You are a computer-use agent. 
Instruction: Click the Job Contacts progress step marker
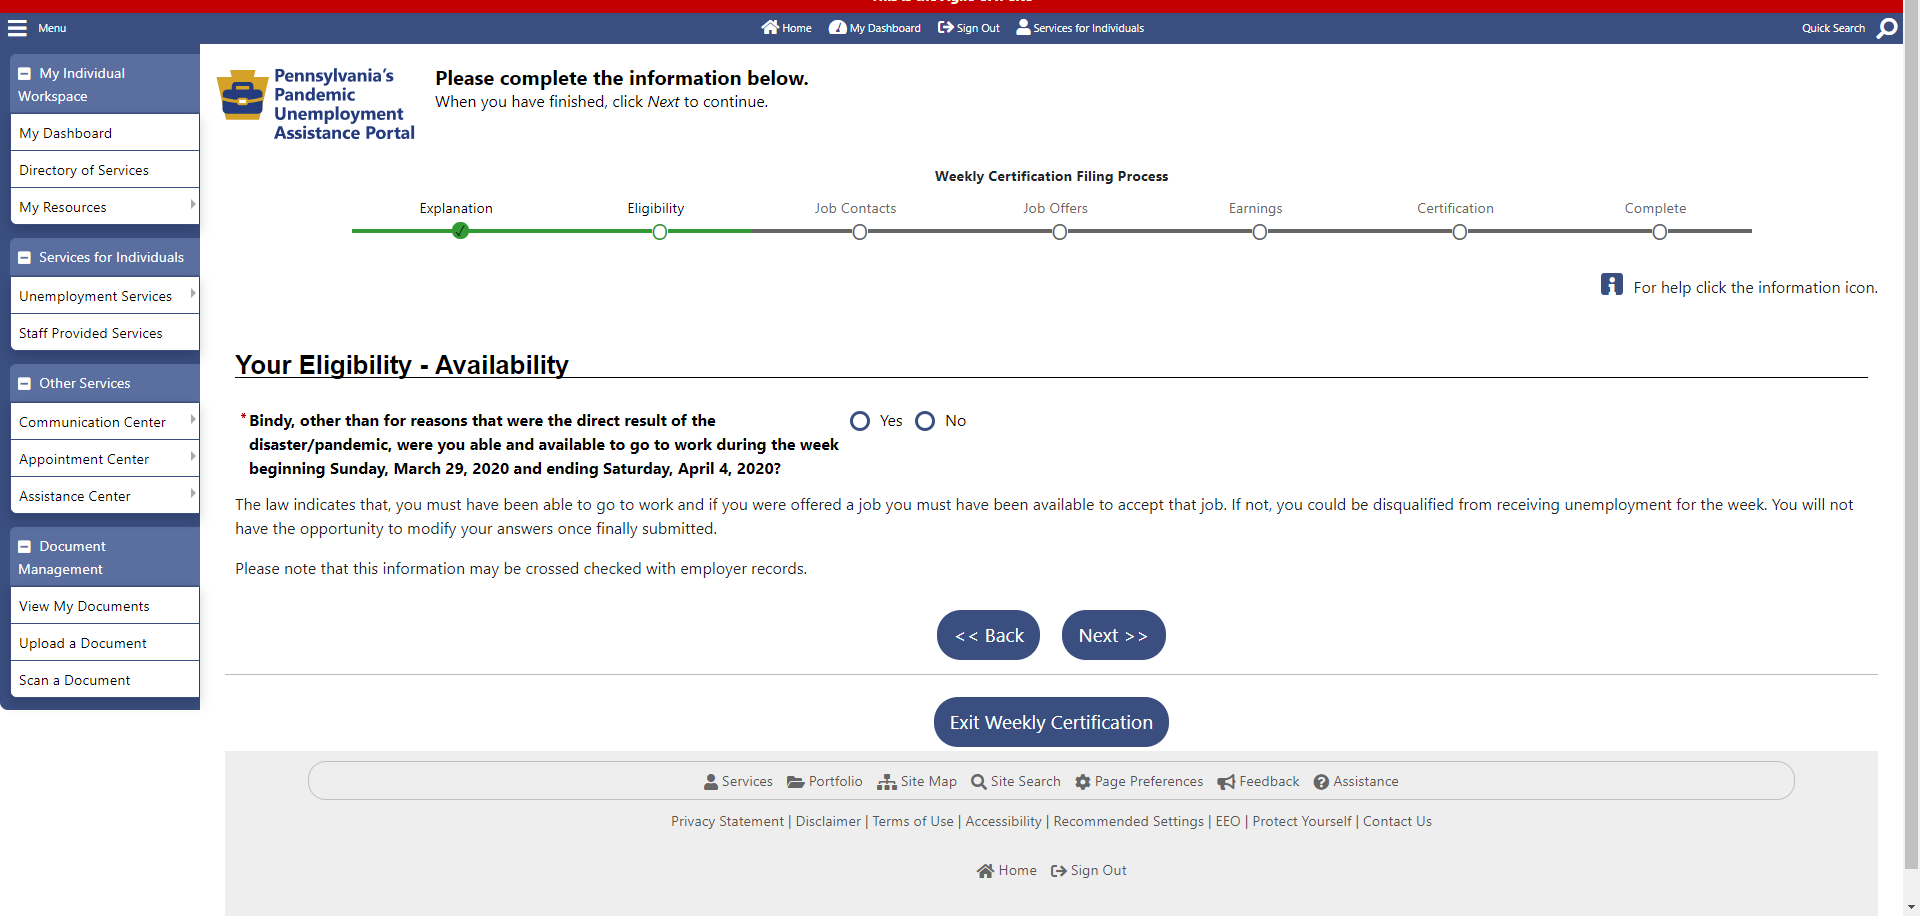coord(859,232)
